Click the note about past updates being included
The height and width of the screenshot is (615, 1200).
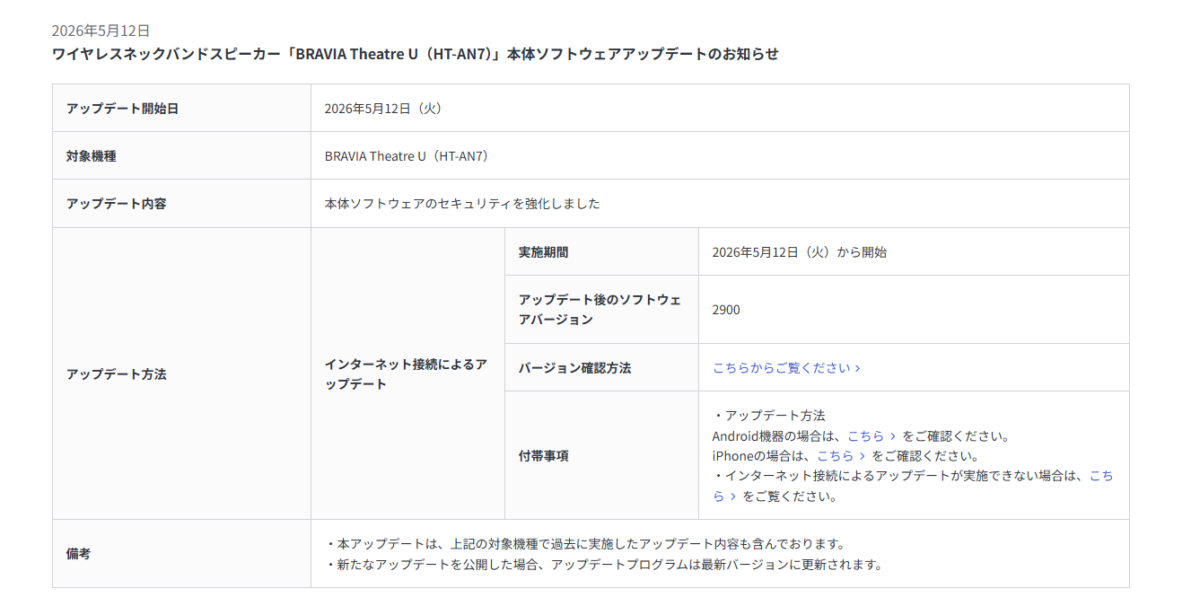(x=586, y=544)
